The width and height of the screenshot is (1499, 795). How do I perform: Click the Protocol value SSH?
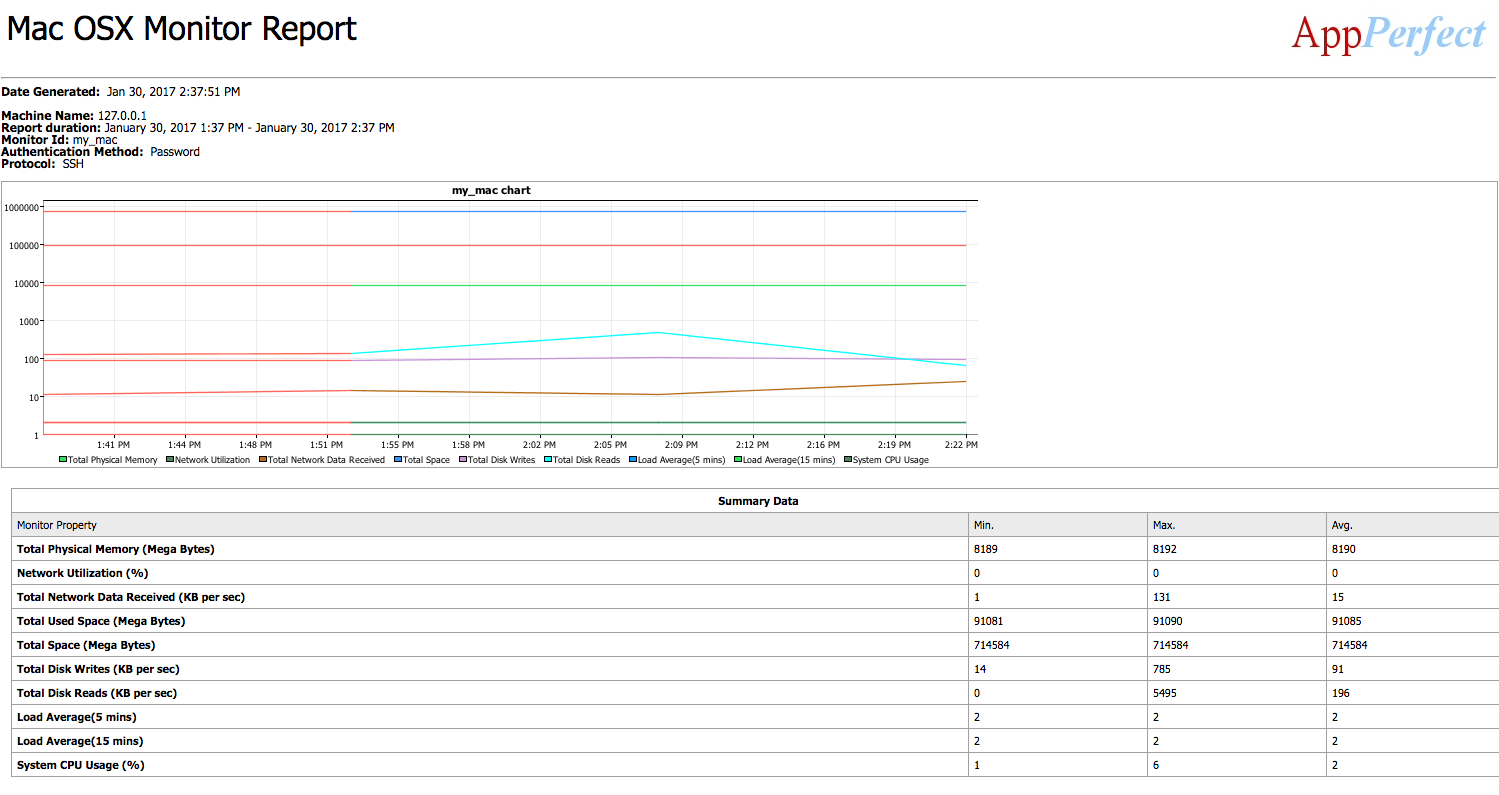[x=73, y=164]
